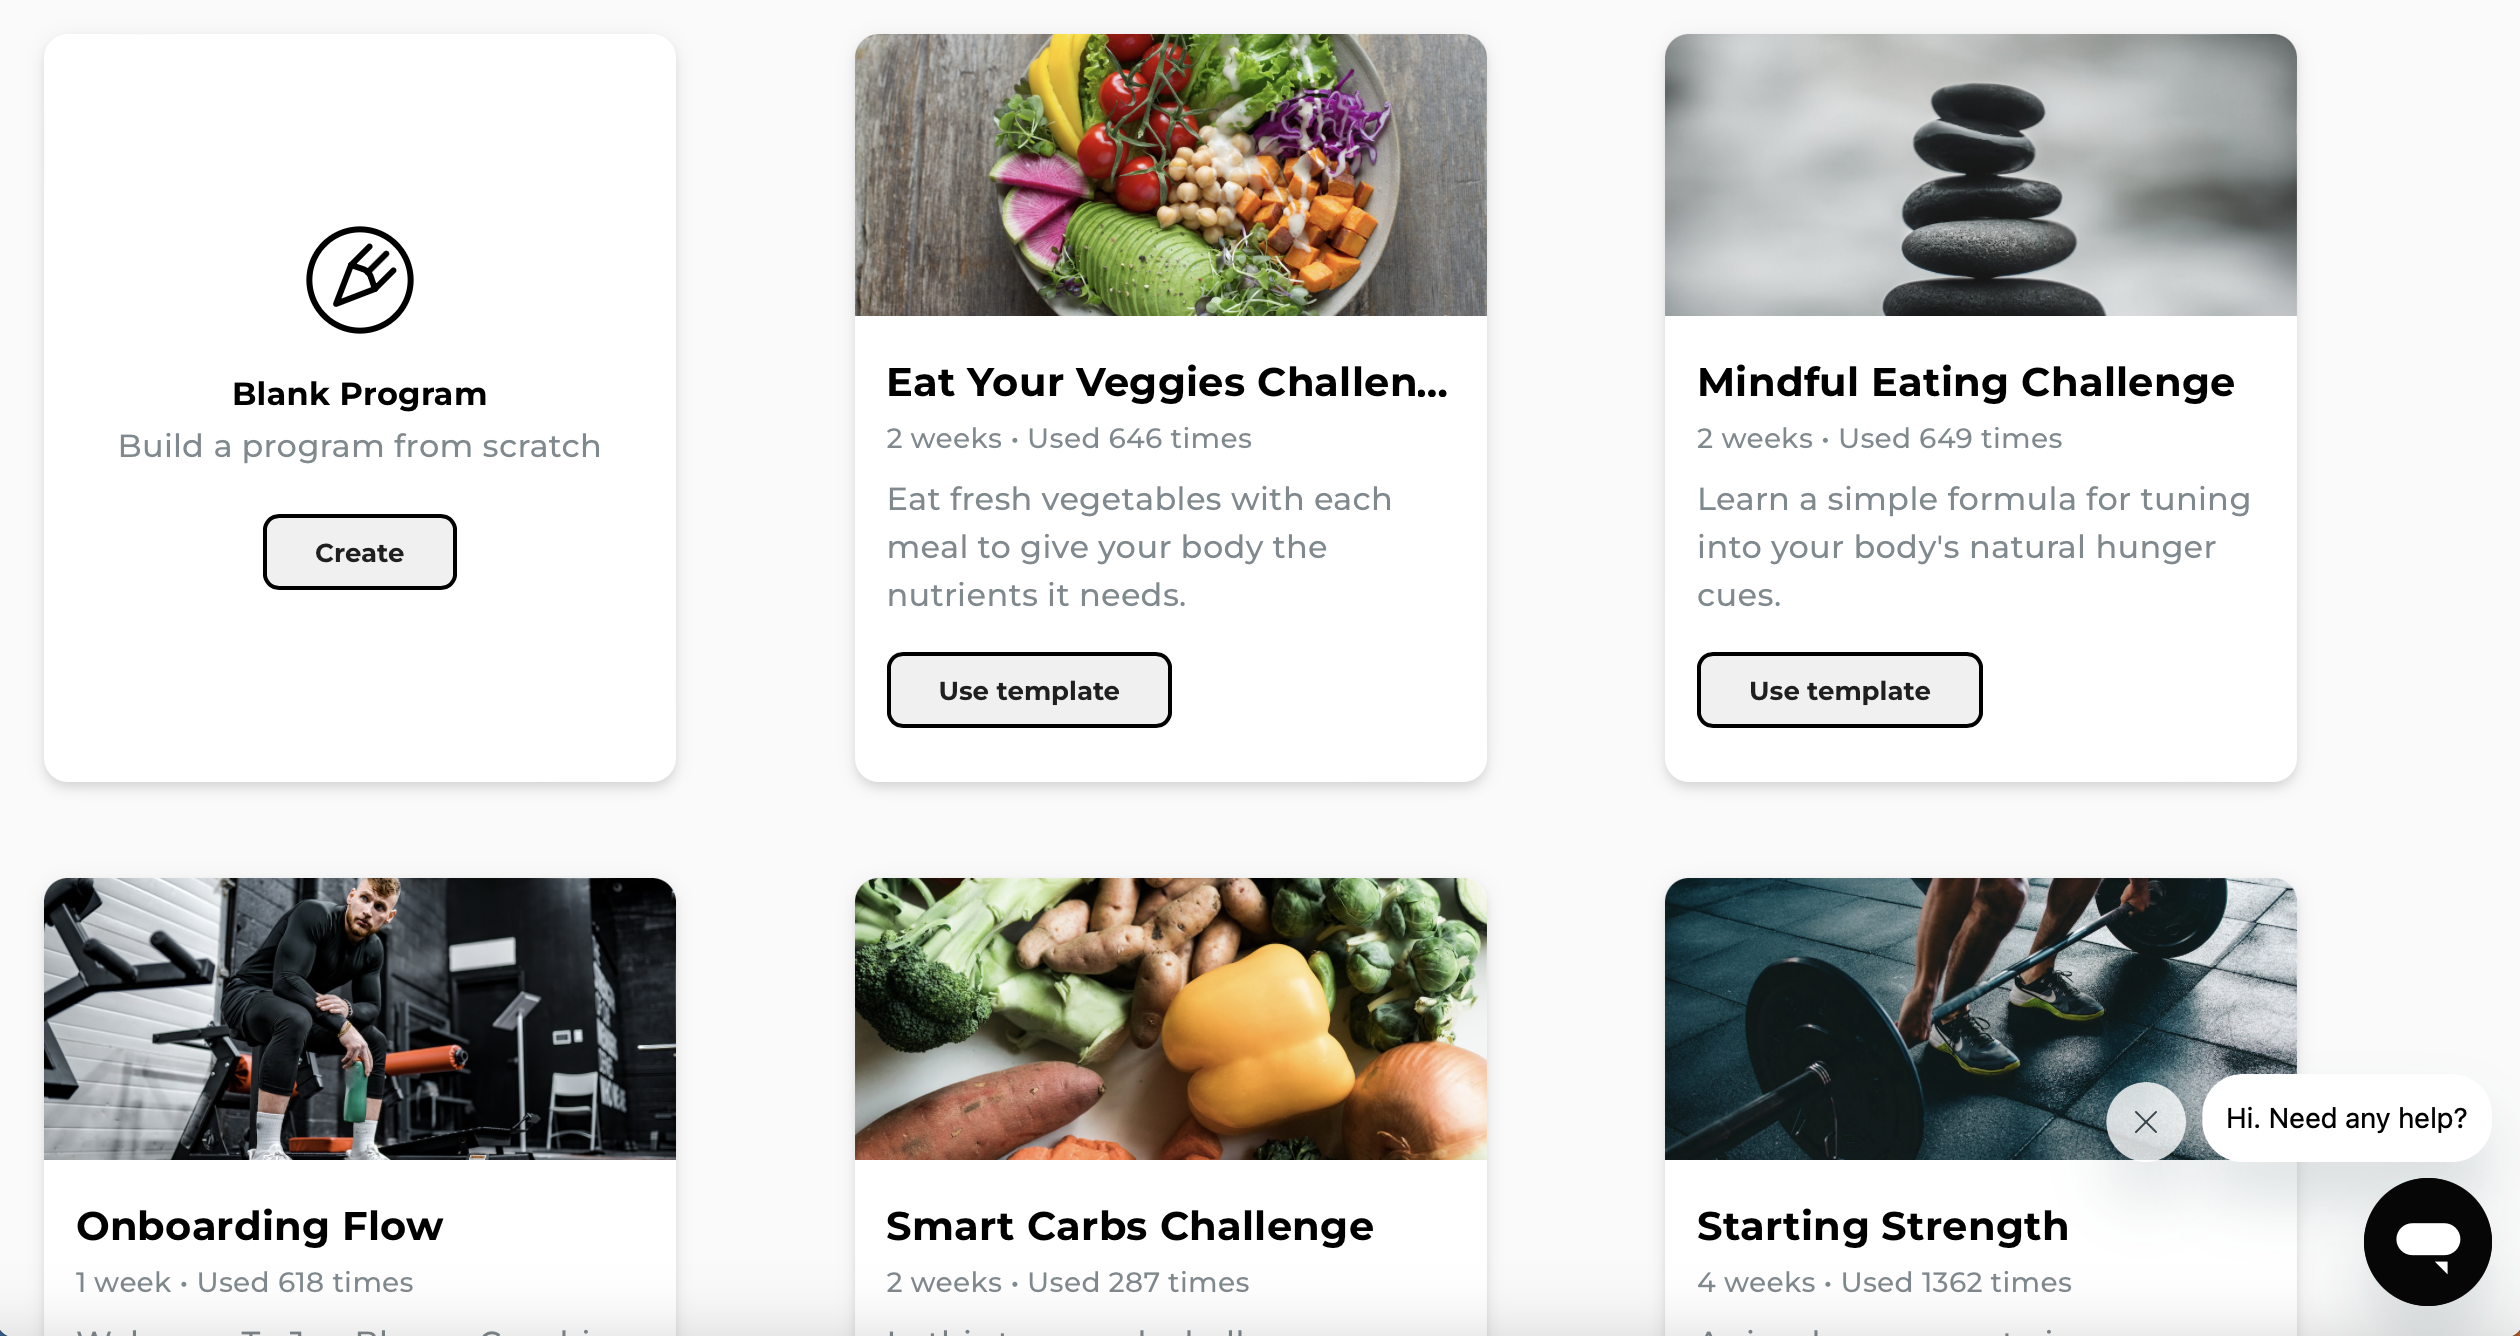
Task: Use template for Mindful Eating Challenge
Action: (1839, 690)
